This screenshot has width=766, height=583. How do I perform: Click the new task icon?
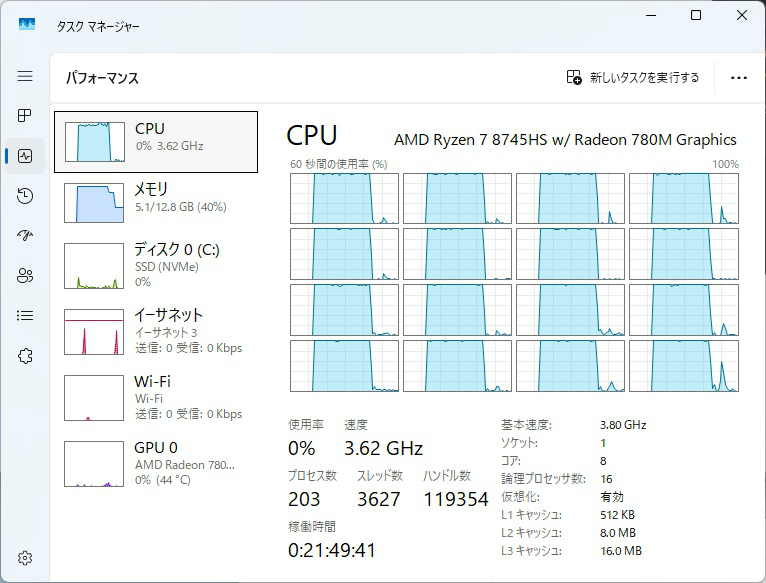tap(574, 77)
